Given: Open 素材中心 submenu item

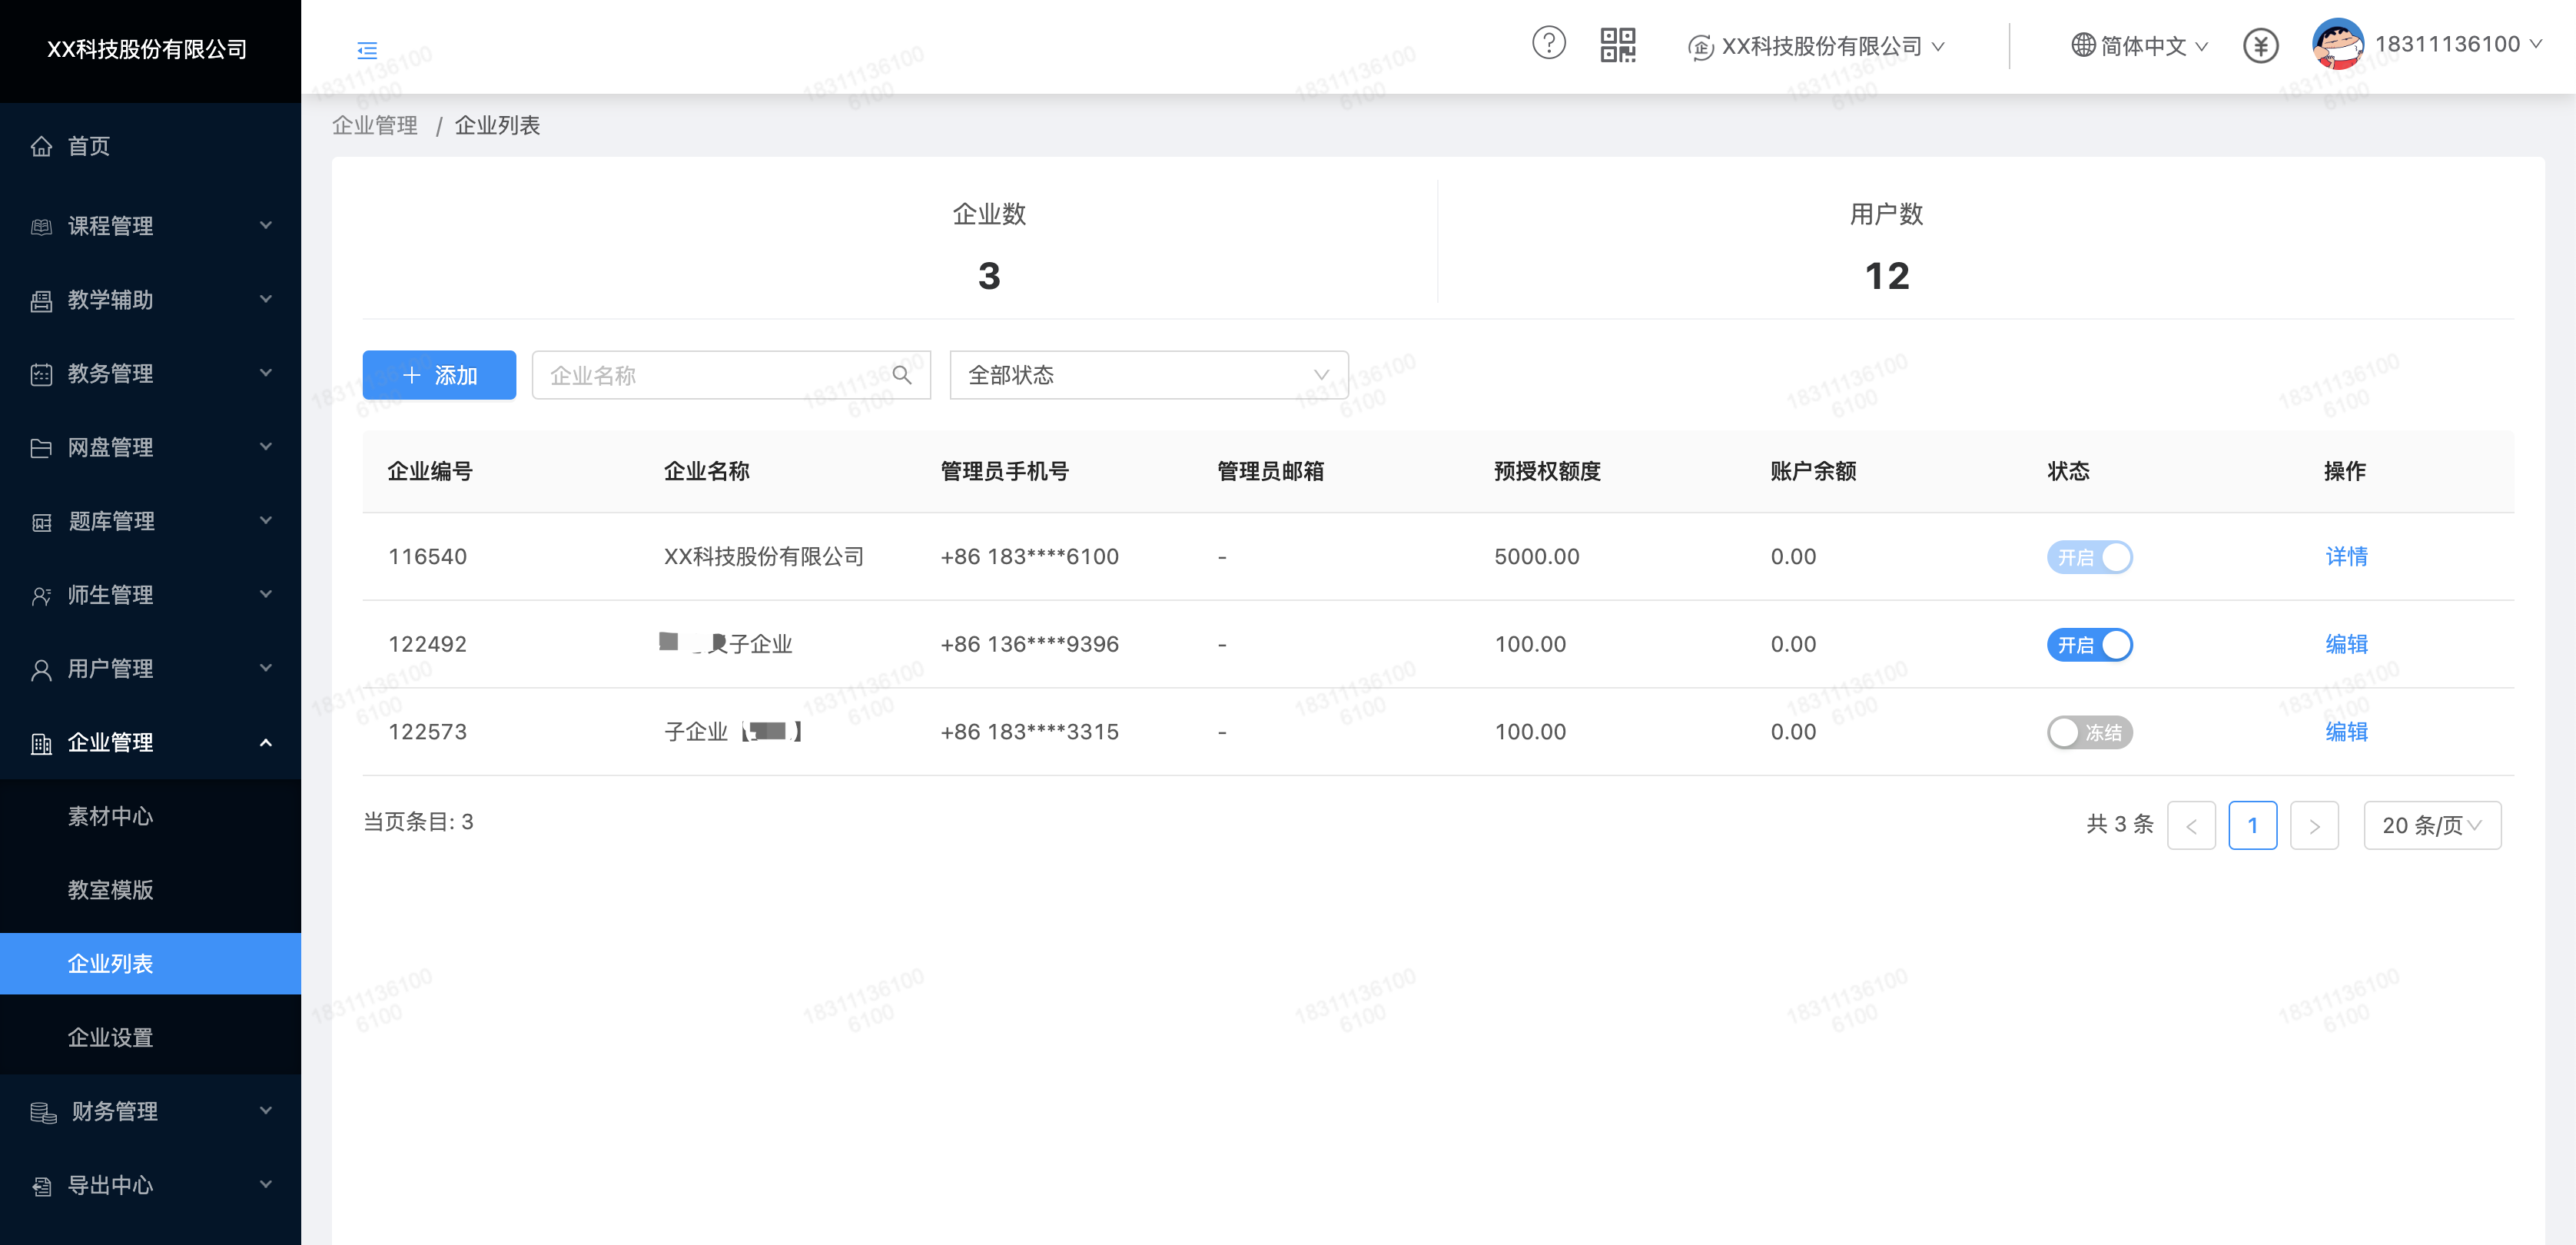Looking at the screenshot, I should tap(110, 817).
